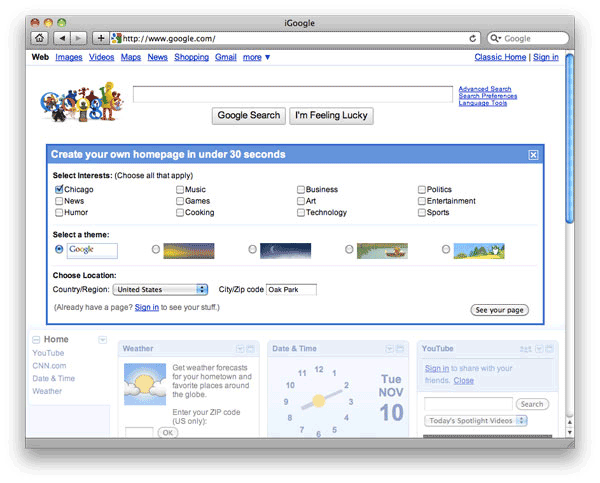The height and width of the screenshot is (483, 600).
Task: Open the YouTube gadget menu arrow
Action: coord(539,349)
